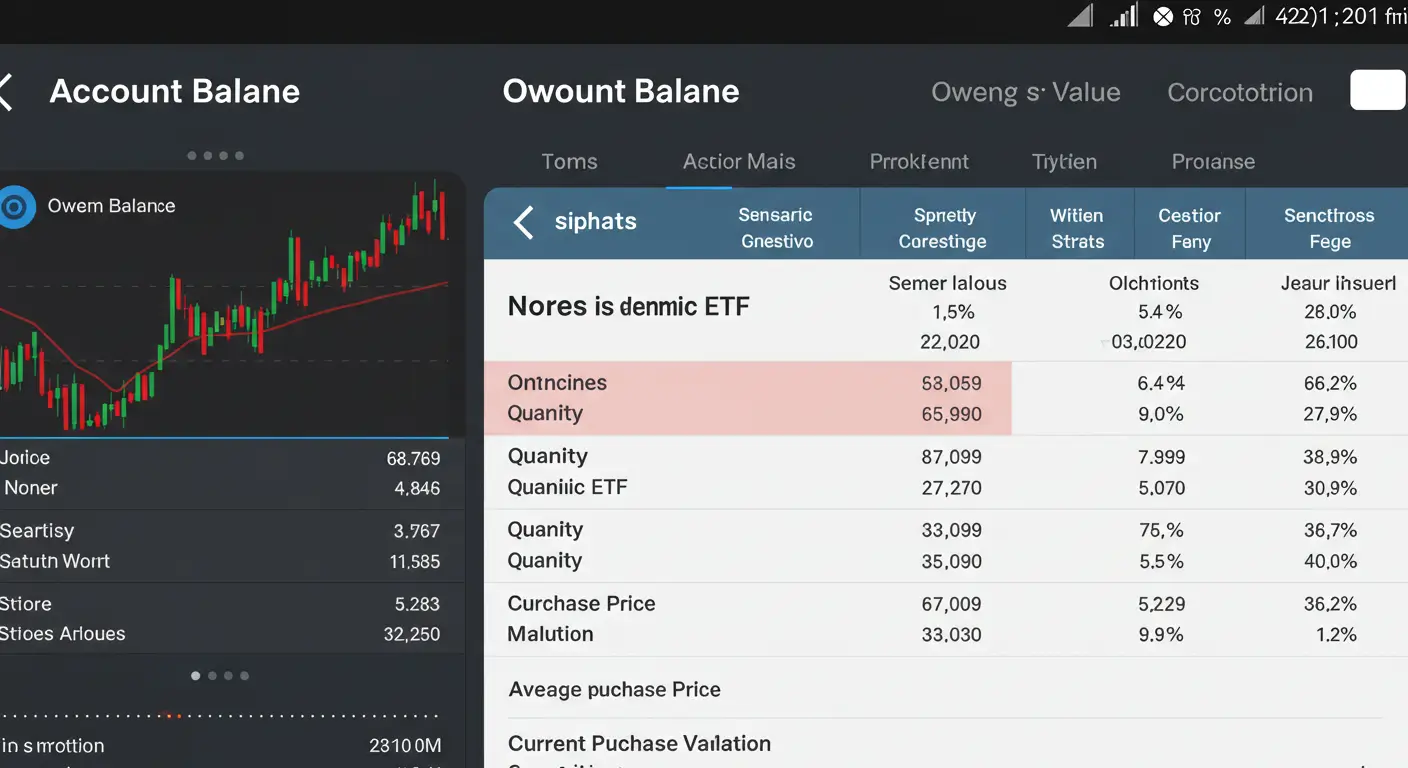Select the Malution row

point(946,634)
